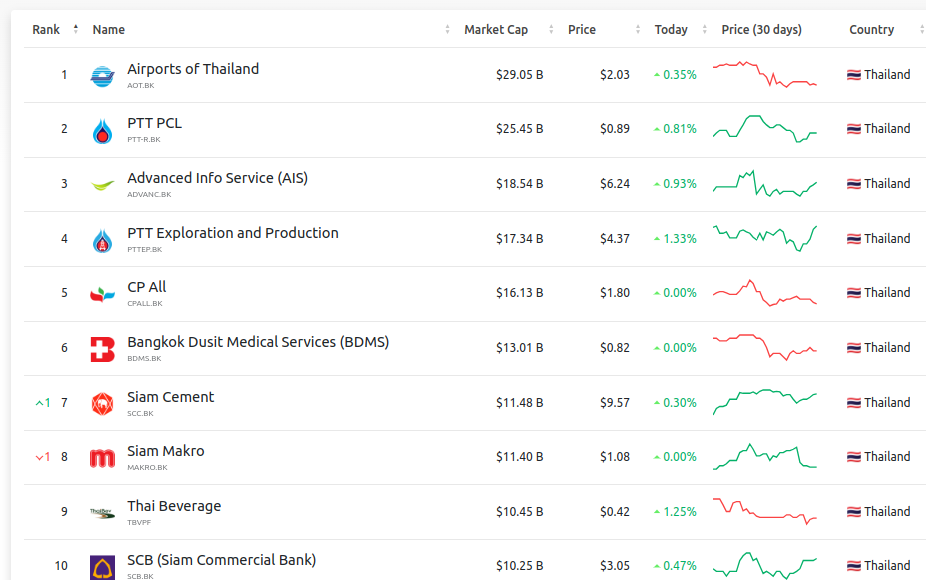Sort table by Rank column
Image resolution: width=926 pixels, height=580 pixels.
pos(47,30)
